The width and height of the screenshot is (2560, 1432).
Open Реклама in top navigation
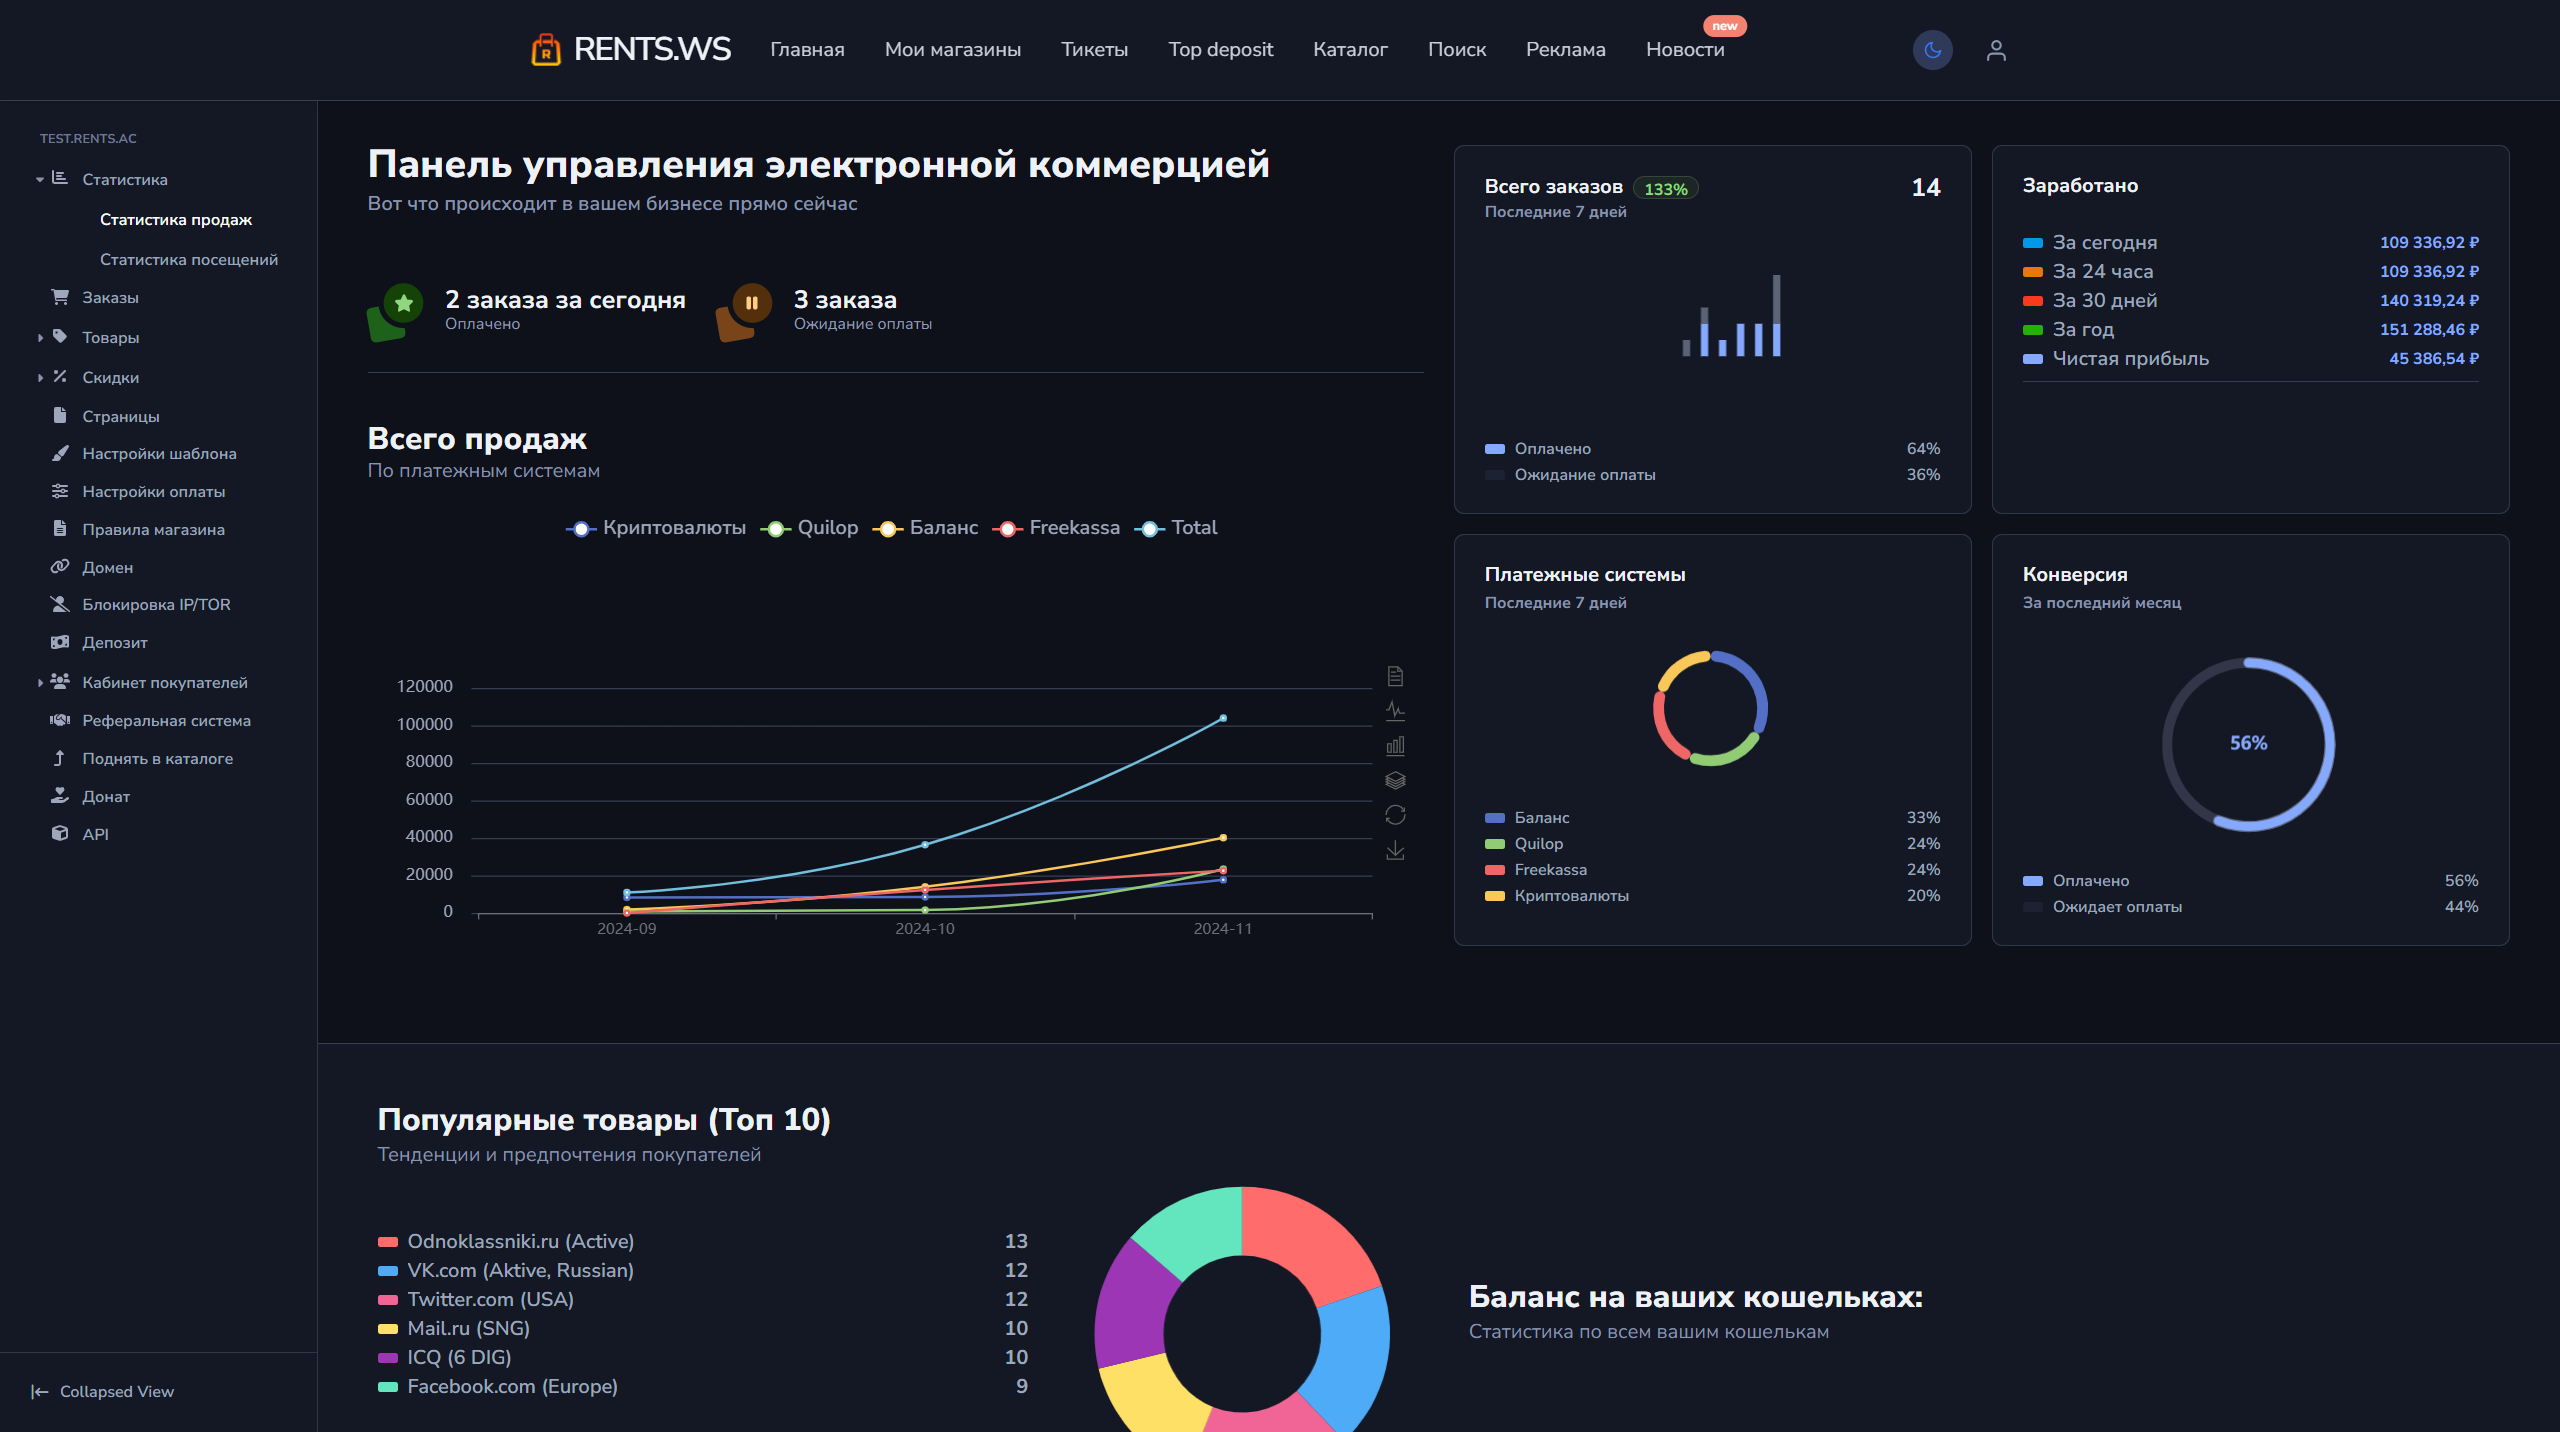coord(1566,49)
